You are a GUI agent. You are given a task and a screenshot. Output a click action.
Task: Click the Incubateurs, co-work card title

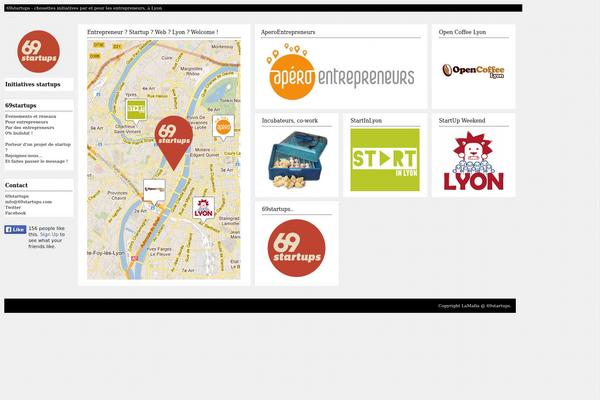click(x=290, y=121)
